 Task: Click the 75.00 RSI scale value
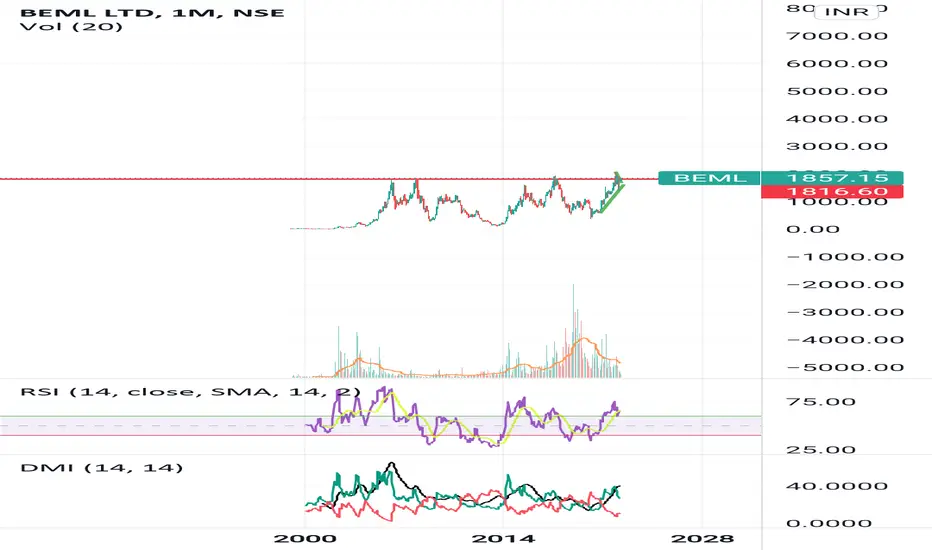coord(821,402)
